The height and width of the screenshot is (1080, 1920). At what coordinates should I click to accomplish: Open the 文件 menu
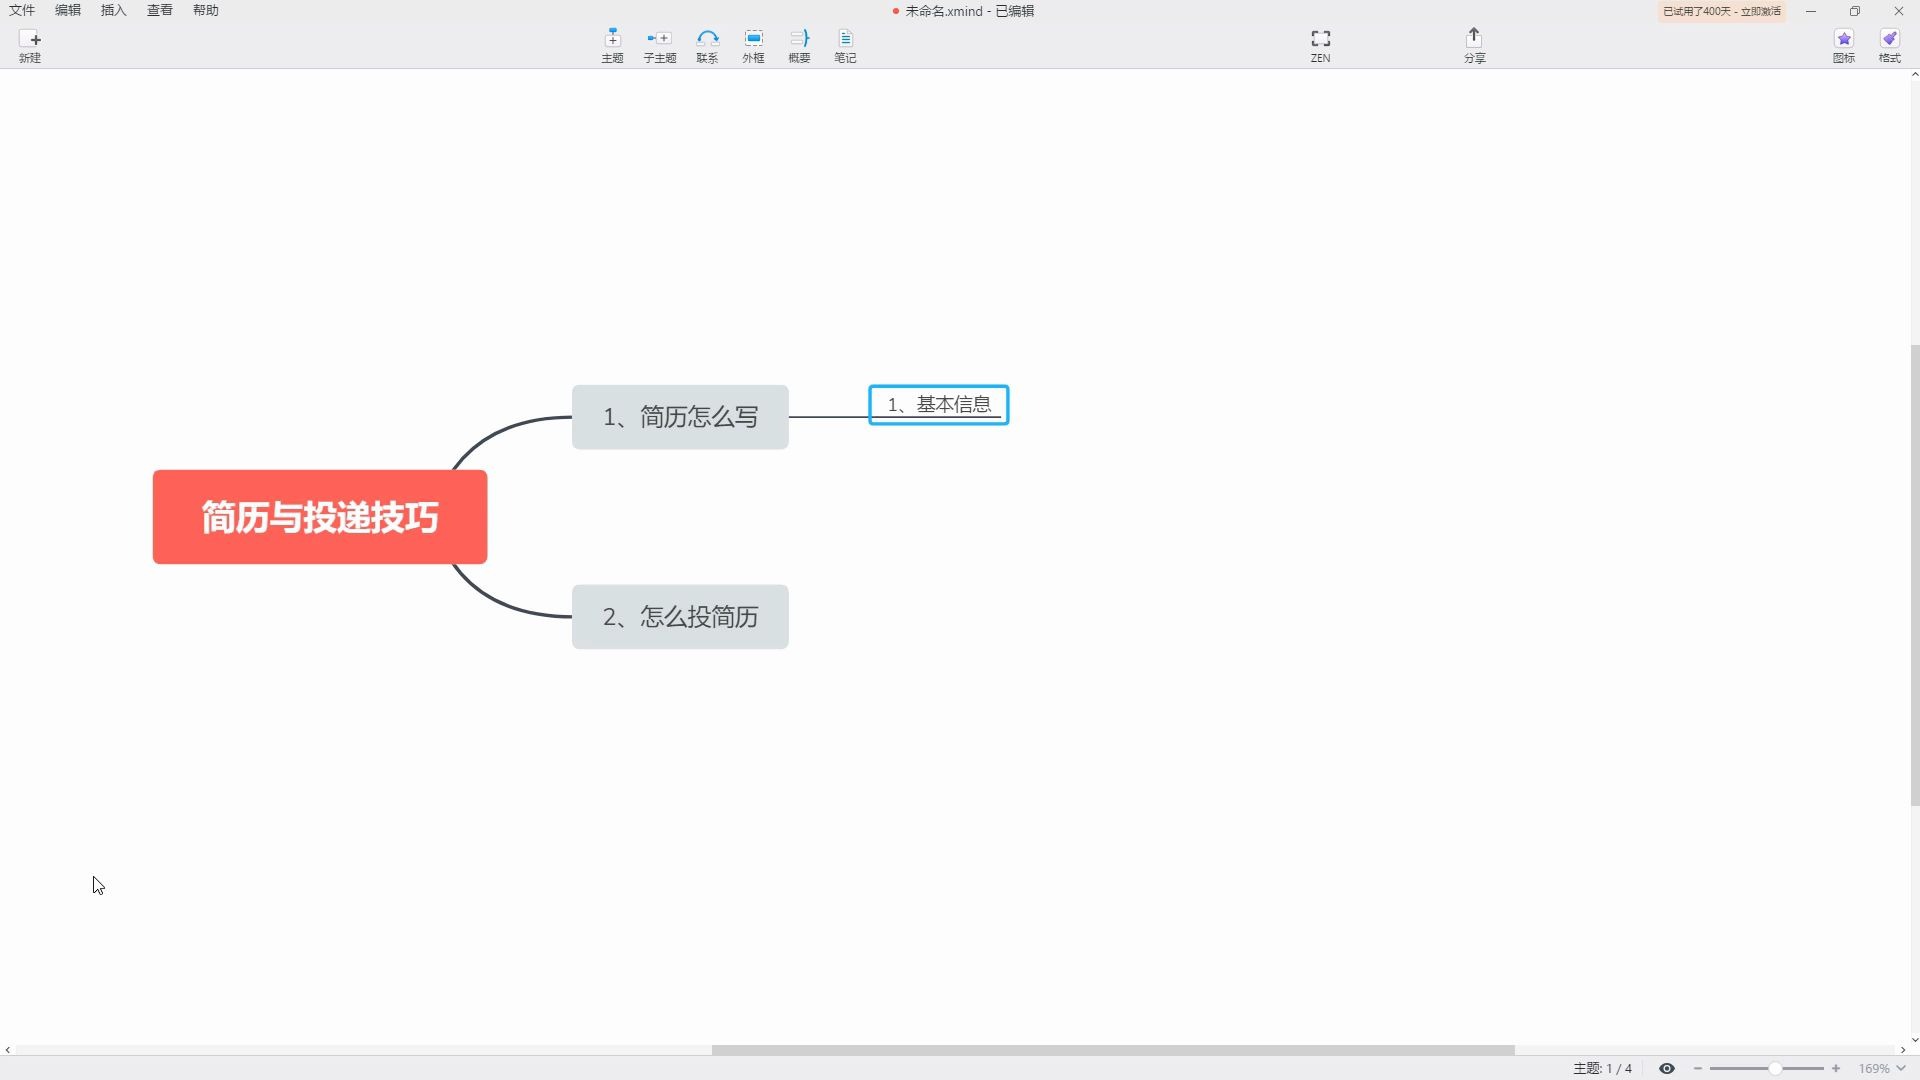click(22, 10)
